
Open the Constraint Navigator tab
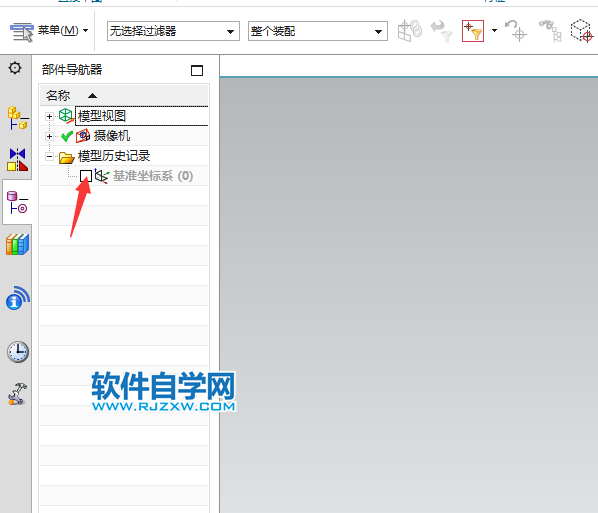pos(18,159)
